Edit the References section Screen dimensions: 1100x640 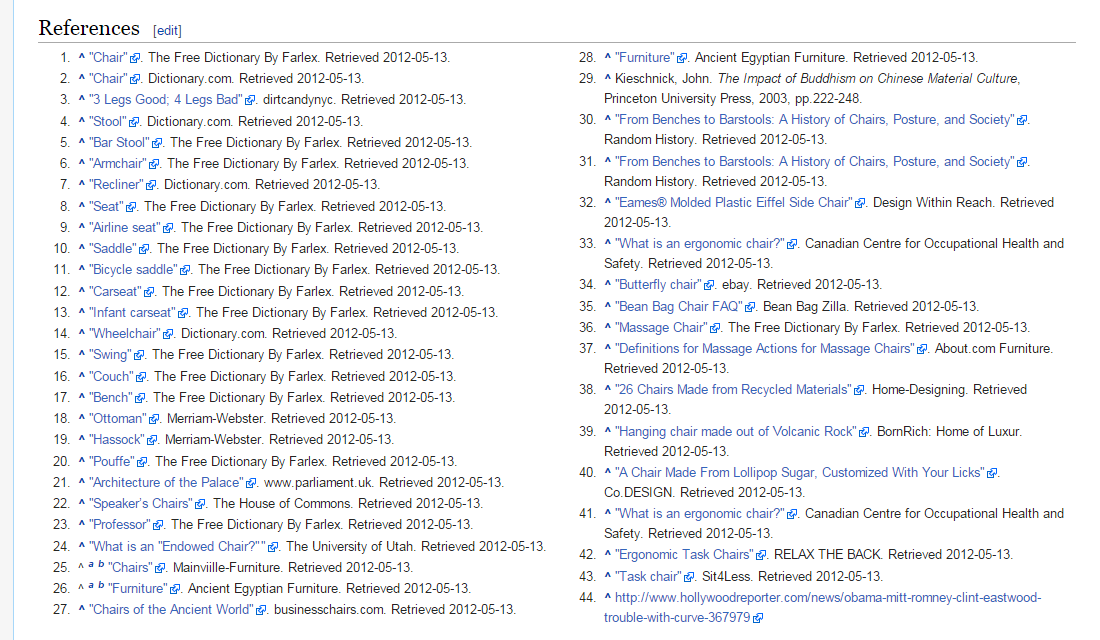[x=167, y=30]
